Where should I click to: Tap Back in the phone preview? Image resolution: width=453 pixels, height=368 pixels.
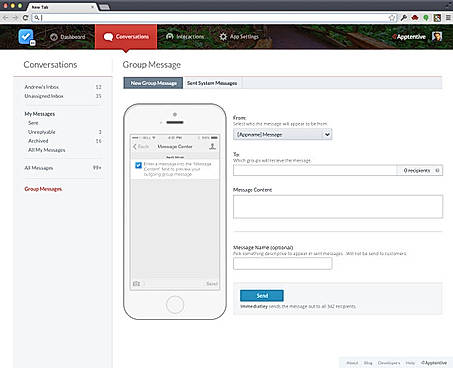141,147
